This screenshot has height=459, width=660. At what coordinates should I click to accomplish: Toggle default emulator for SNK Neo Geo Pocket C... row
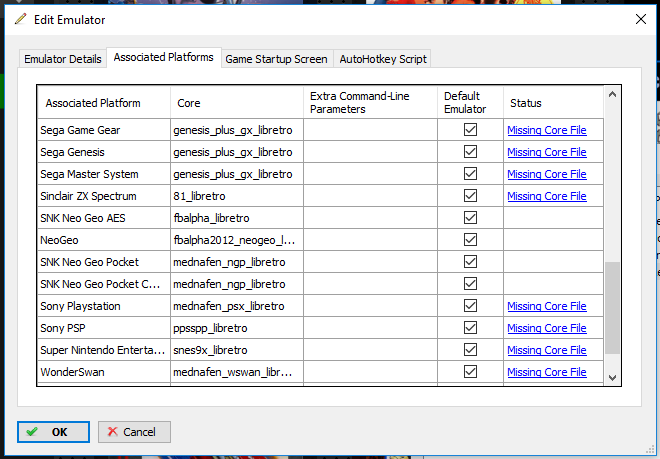(x=470, y=283)
